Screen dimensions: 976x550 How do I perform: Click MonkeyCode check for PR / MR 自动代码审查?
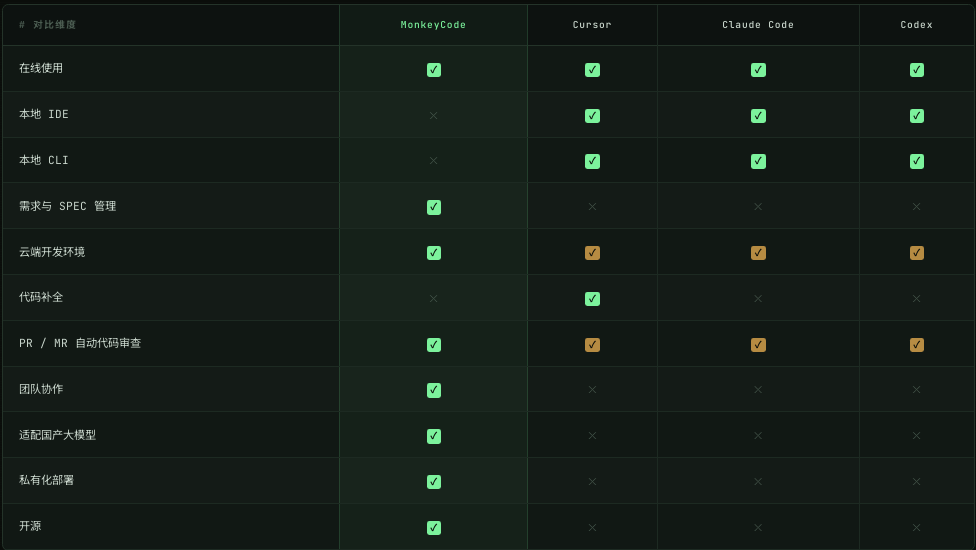(x=434, y=345)
